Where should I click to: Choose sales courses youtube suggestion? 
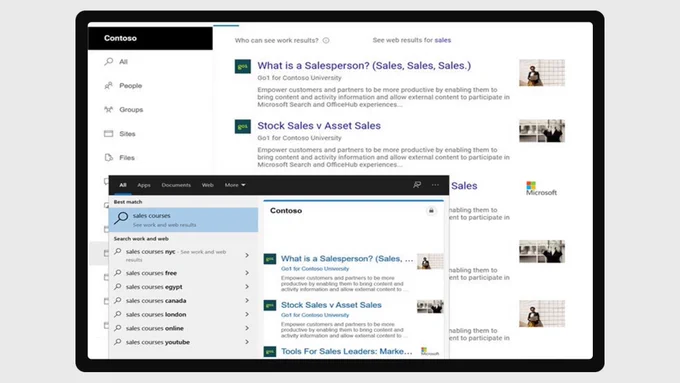coord(183,342)
